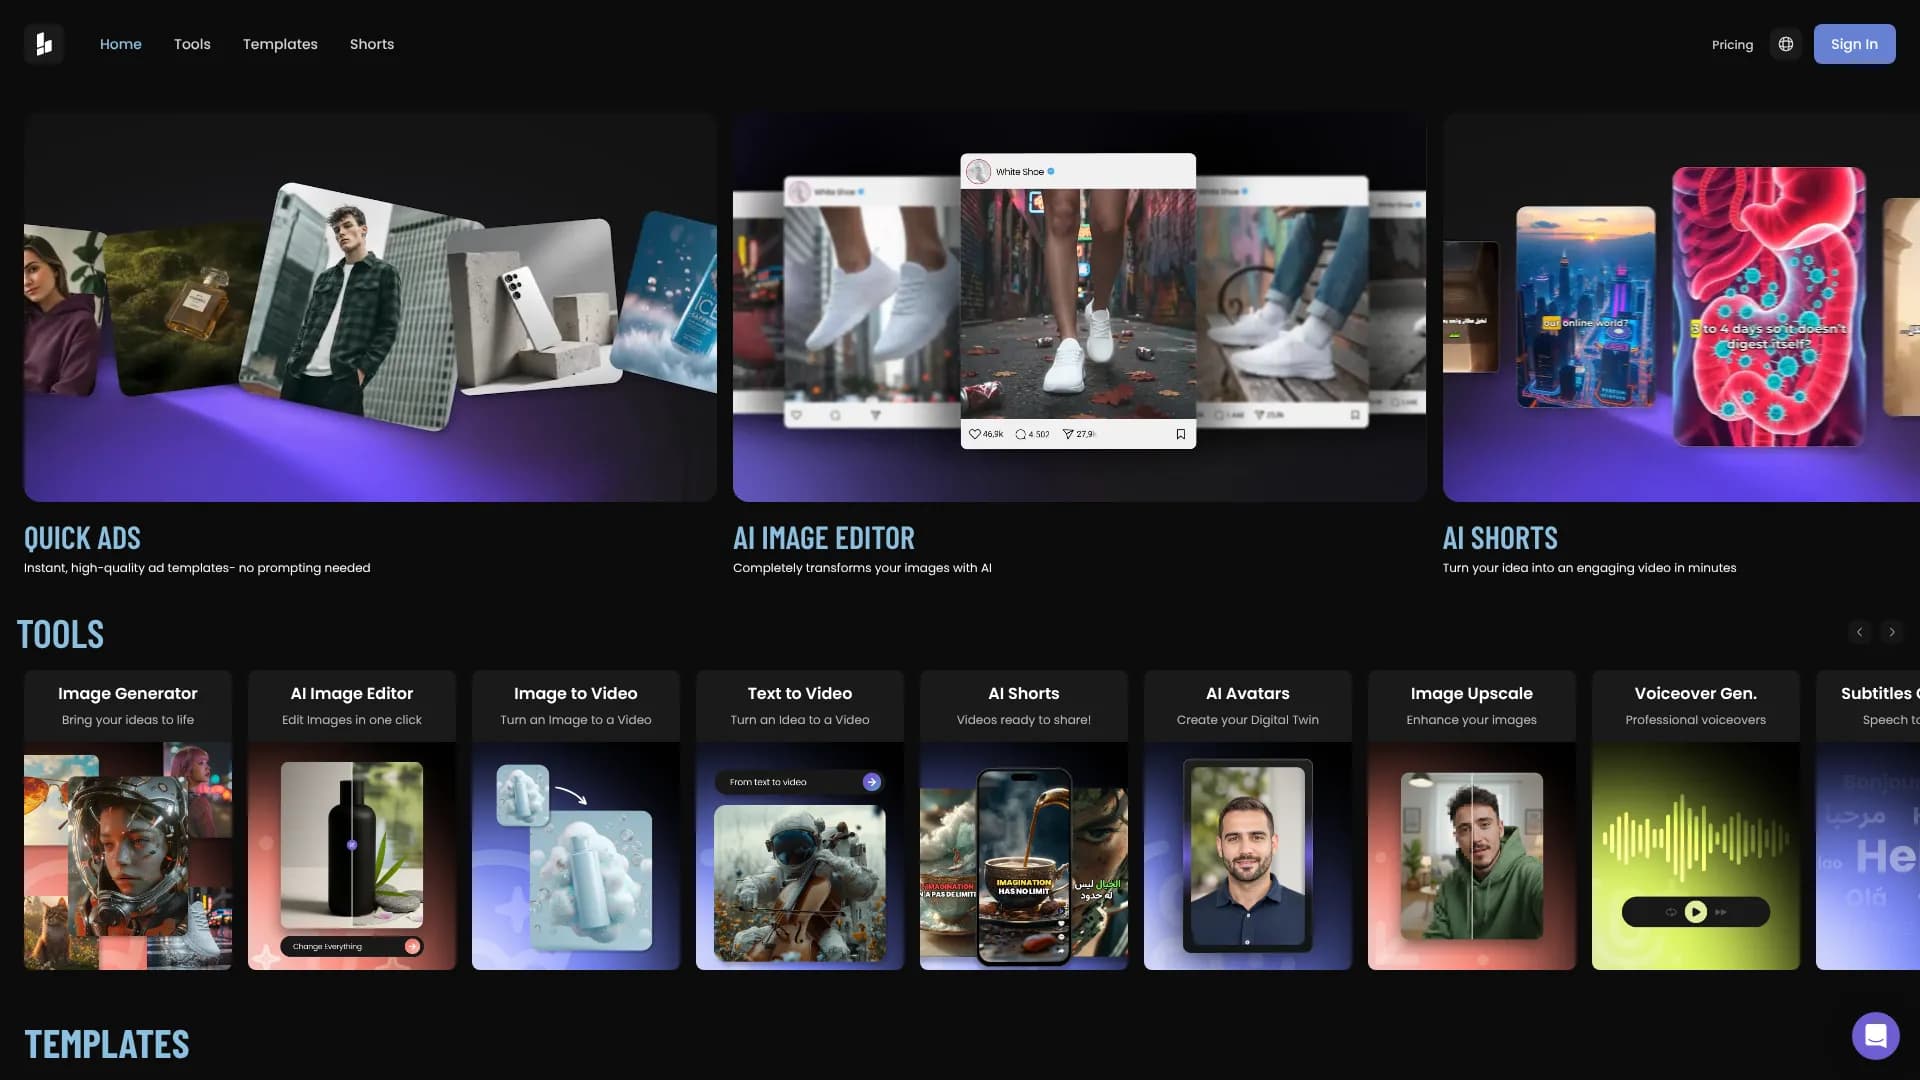Viewport: 1920px width, 1080px height.
Task: Click the before/after divider on Image Upscale
Action: (1472, 856)
